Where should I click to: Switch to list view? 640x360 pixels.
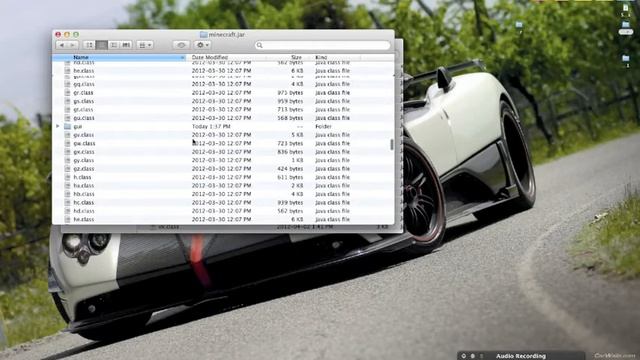pos(102,45)
